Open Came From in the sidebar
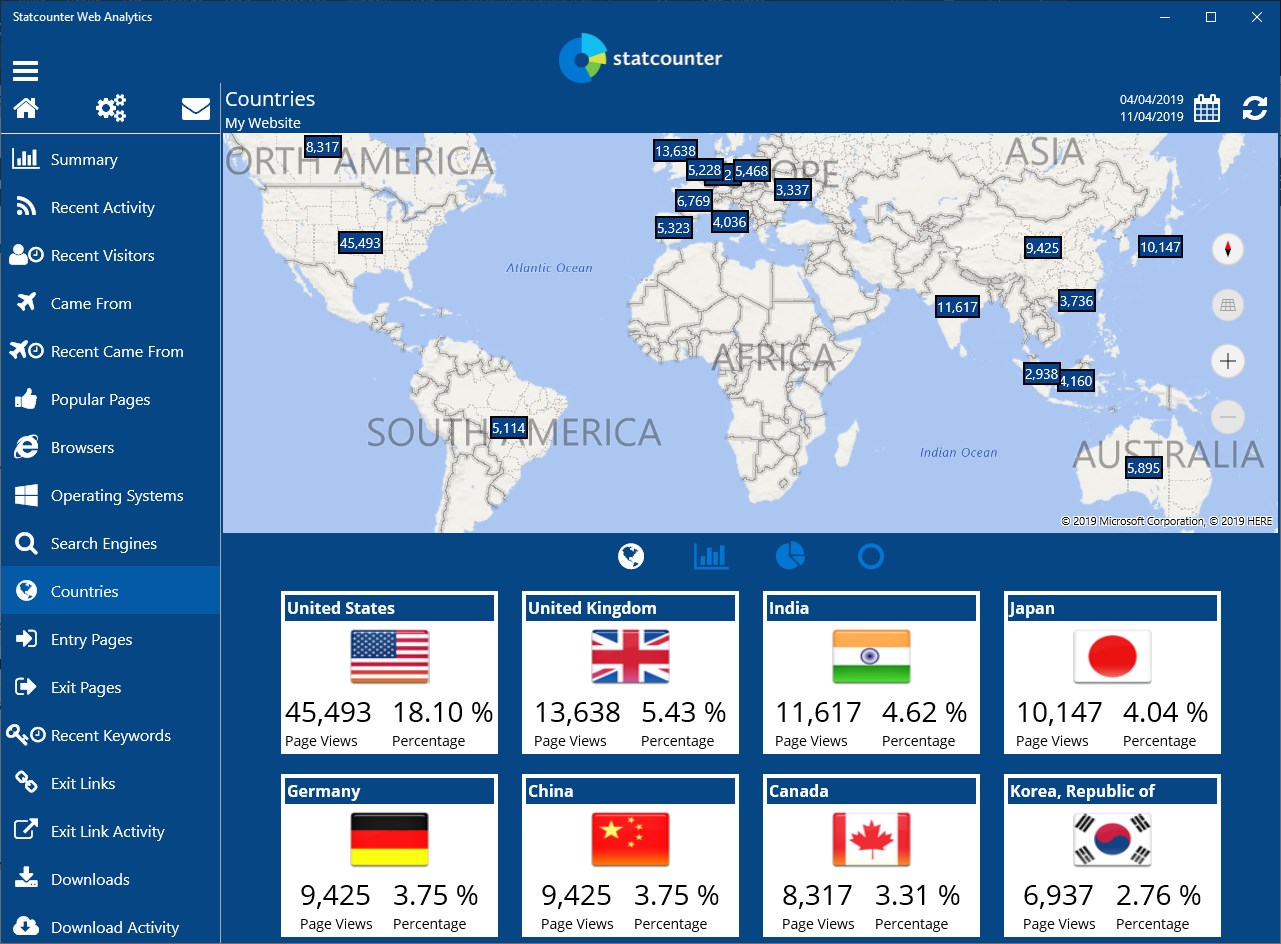This screenshot has height=944, width=1281. click(110, 303)
